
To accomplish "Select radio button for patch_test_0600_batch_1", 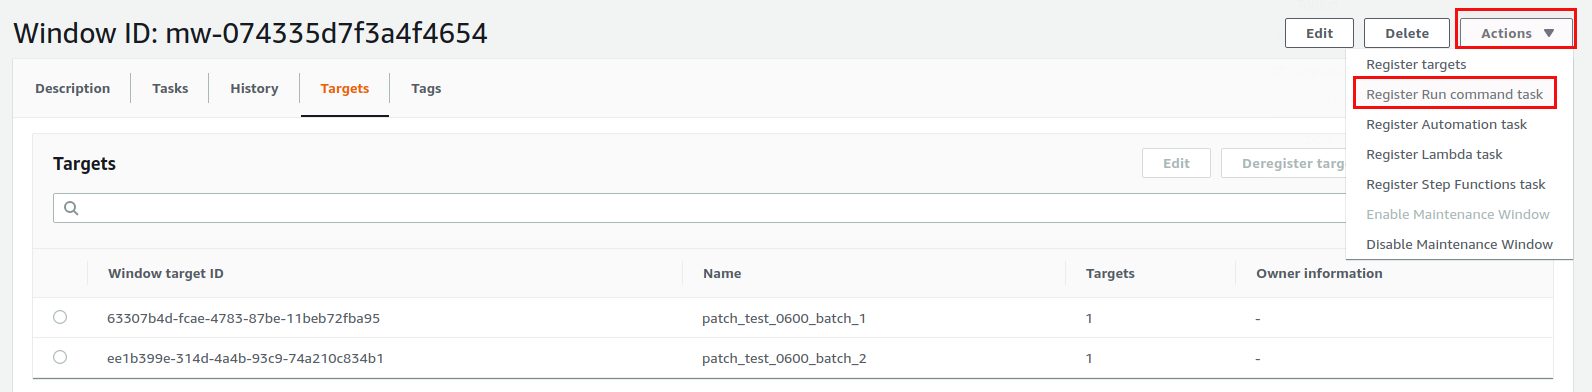I will coord(60,317).
